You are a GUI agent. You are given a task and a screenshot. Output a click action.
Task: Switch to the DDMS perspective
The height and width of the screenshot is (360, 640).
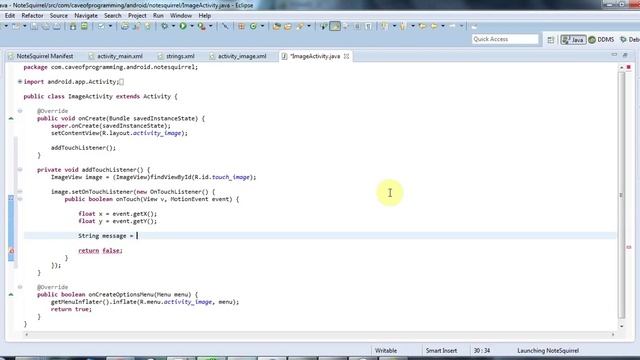pos(601,40)
